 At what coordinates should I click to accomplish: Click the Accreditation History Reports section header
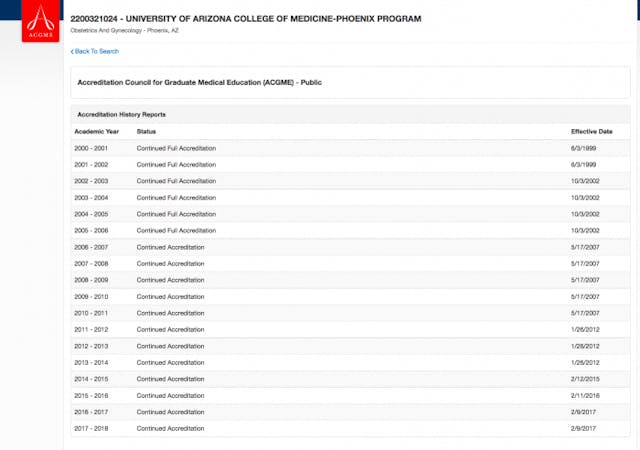coord(122,115)
